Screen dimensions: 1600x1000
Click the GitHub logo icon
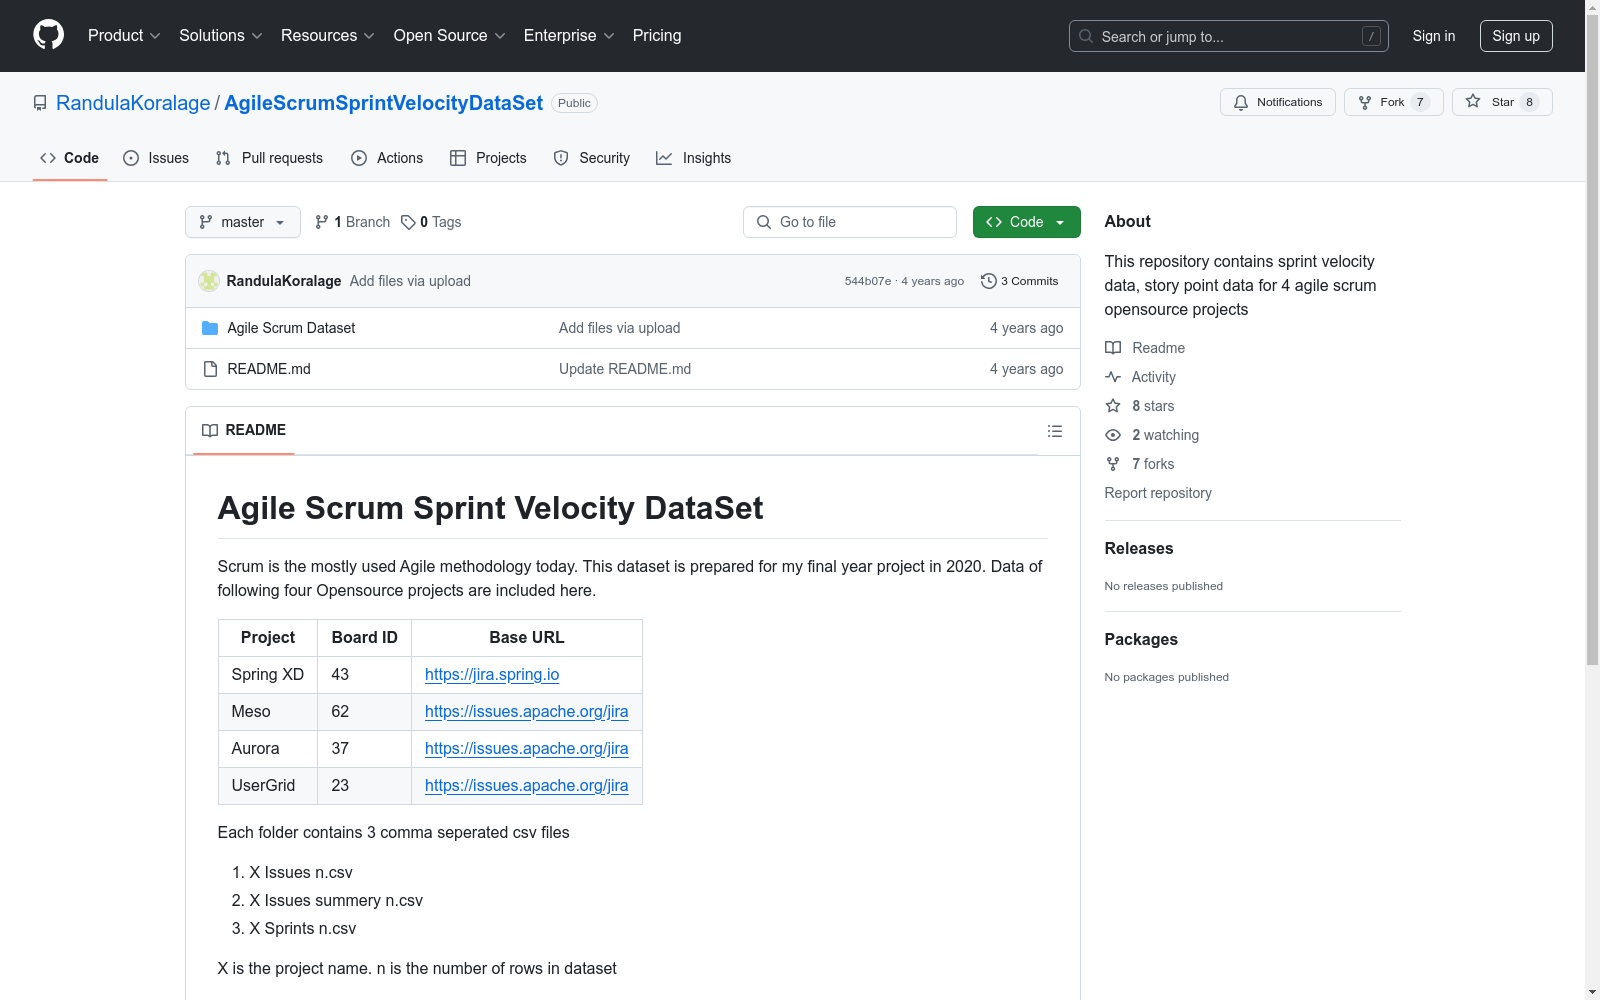click(x=48, y=35)
